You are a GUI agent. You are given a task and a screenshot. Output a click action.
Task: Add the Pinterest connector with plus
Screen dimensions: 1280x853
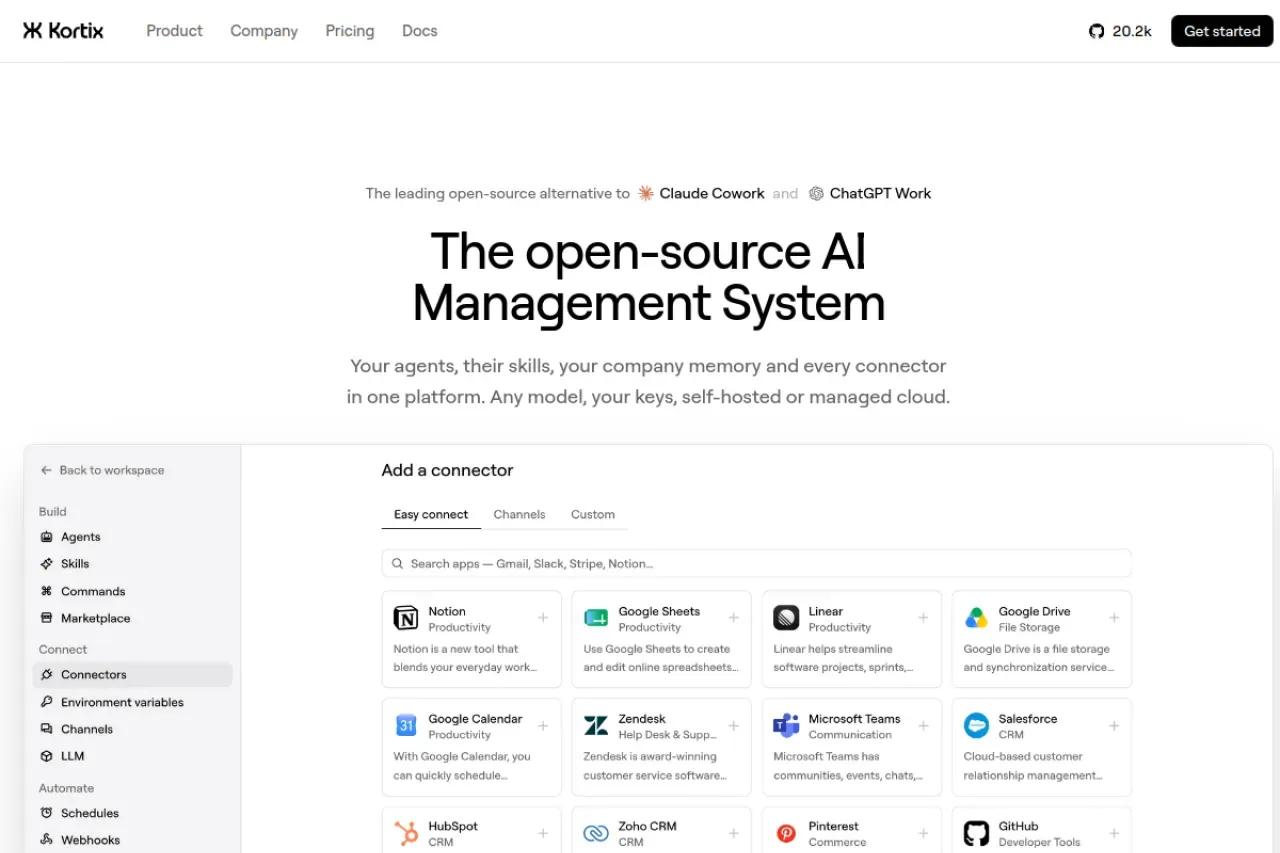(923, 833)
